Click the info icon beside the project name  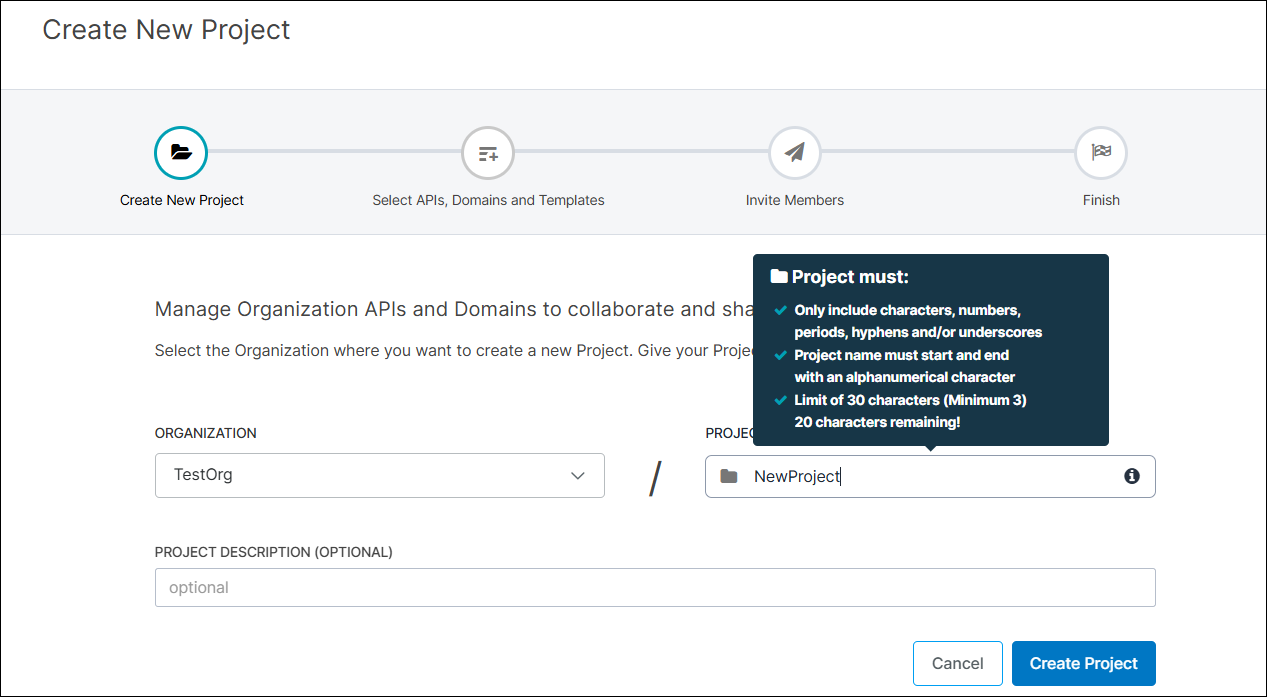click(1131, 476)
